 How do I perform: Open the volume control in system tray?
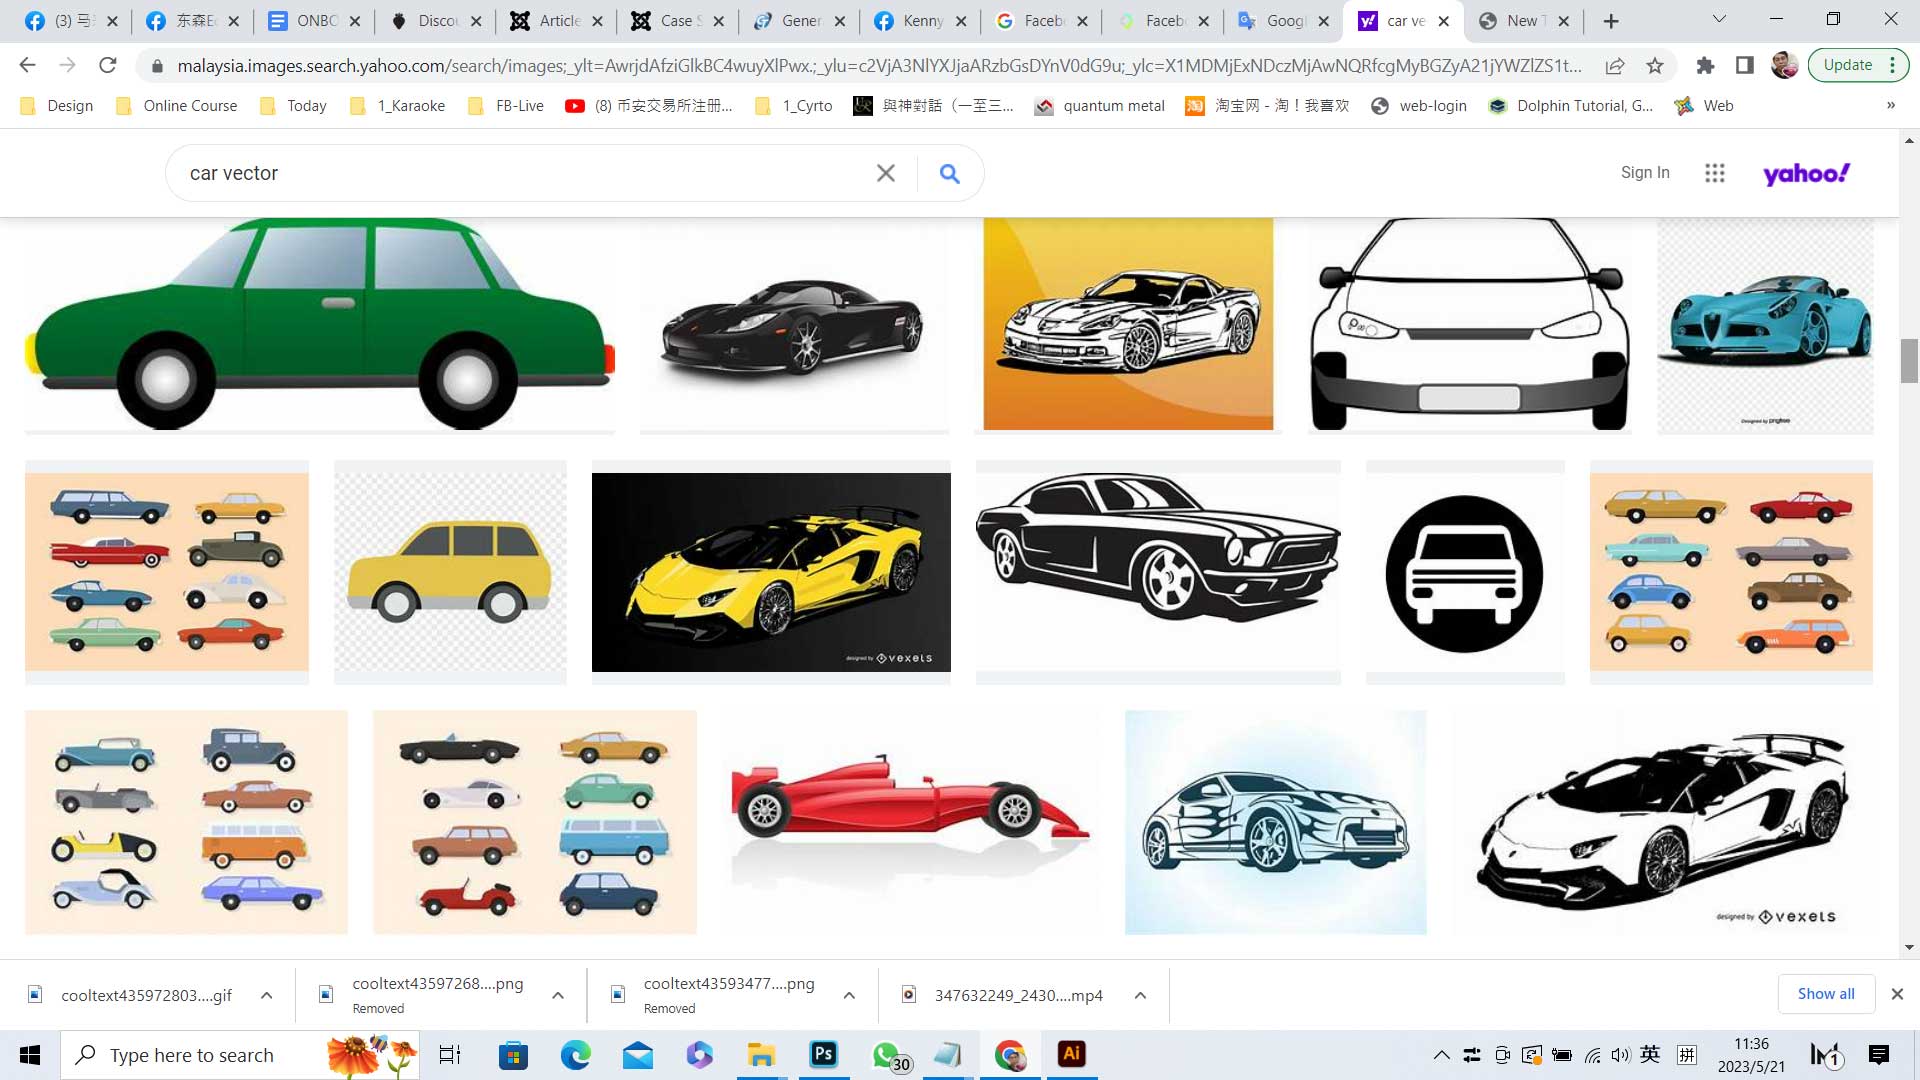pyautogui.click(x=1620, y=1054)
